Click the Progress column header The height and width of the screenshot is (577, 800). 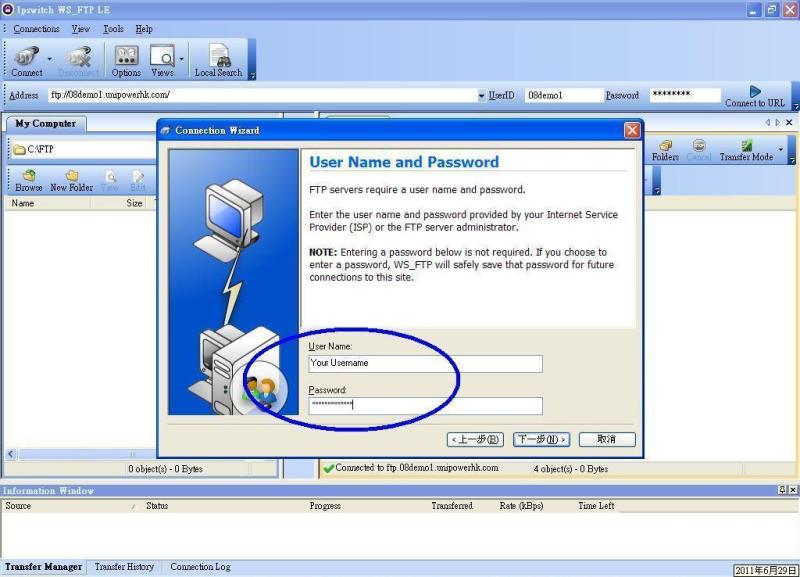coord(324,506)
